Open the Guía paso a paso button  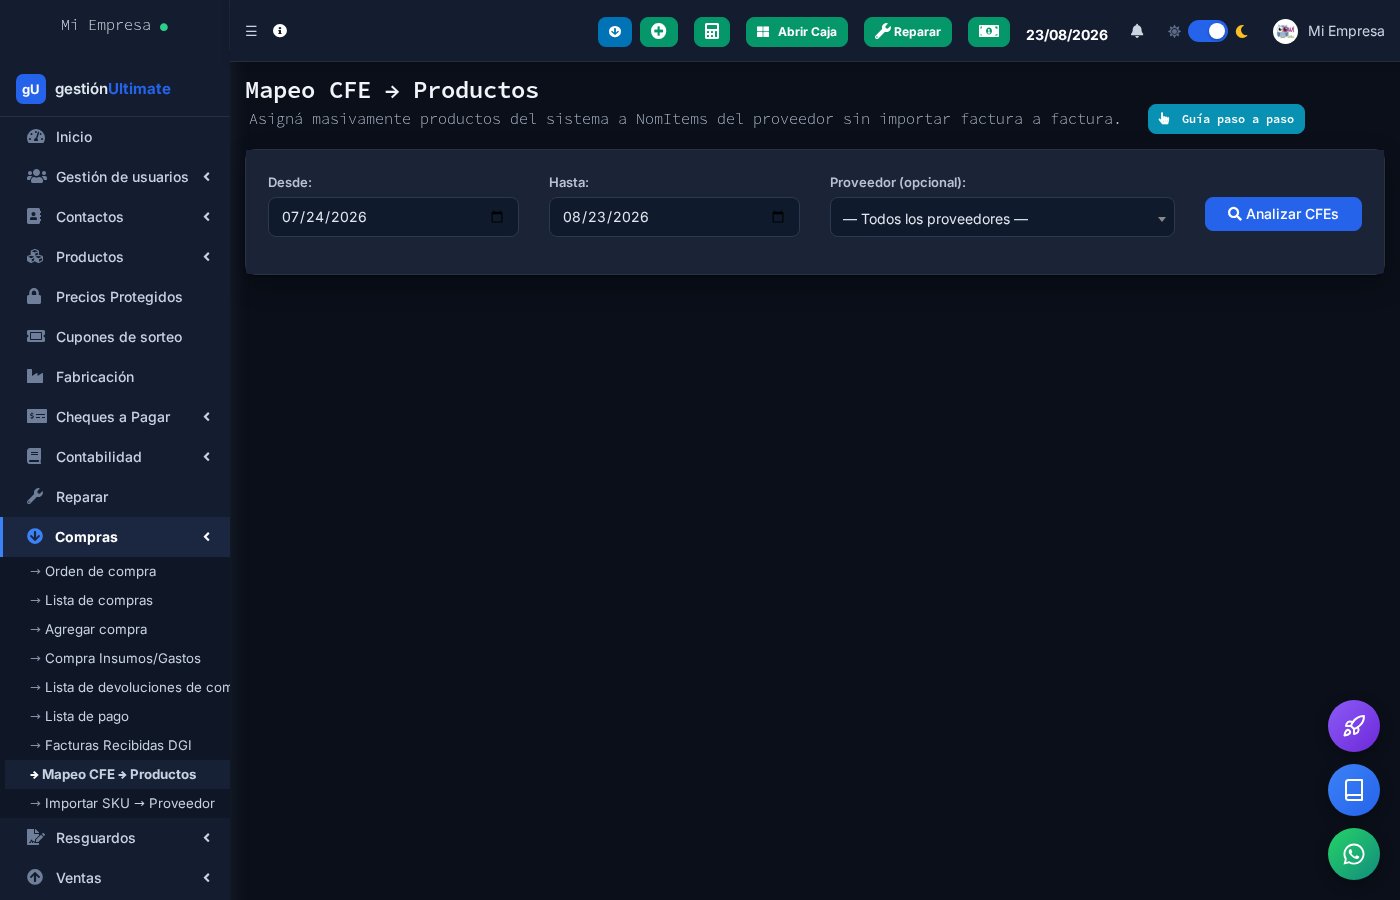tap(1226, 119)
